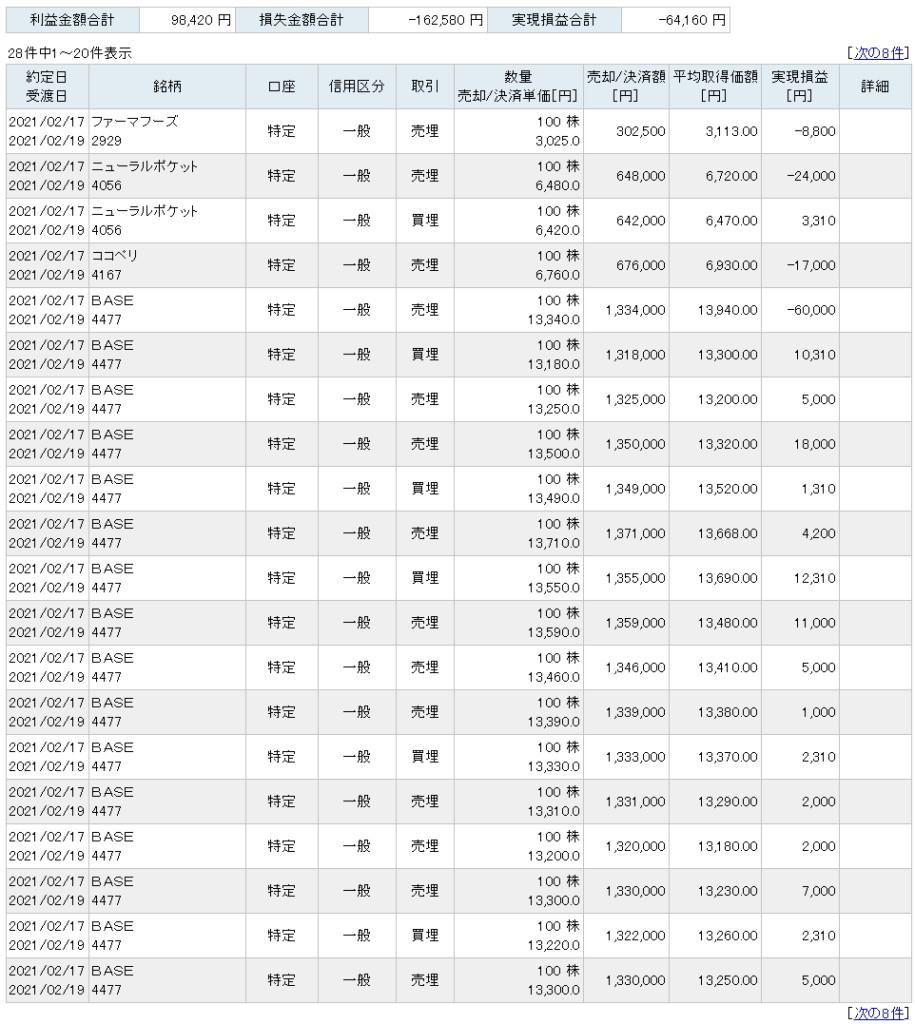Select the 約定日 受渡日 column header

(47, 86)
